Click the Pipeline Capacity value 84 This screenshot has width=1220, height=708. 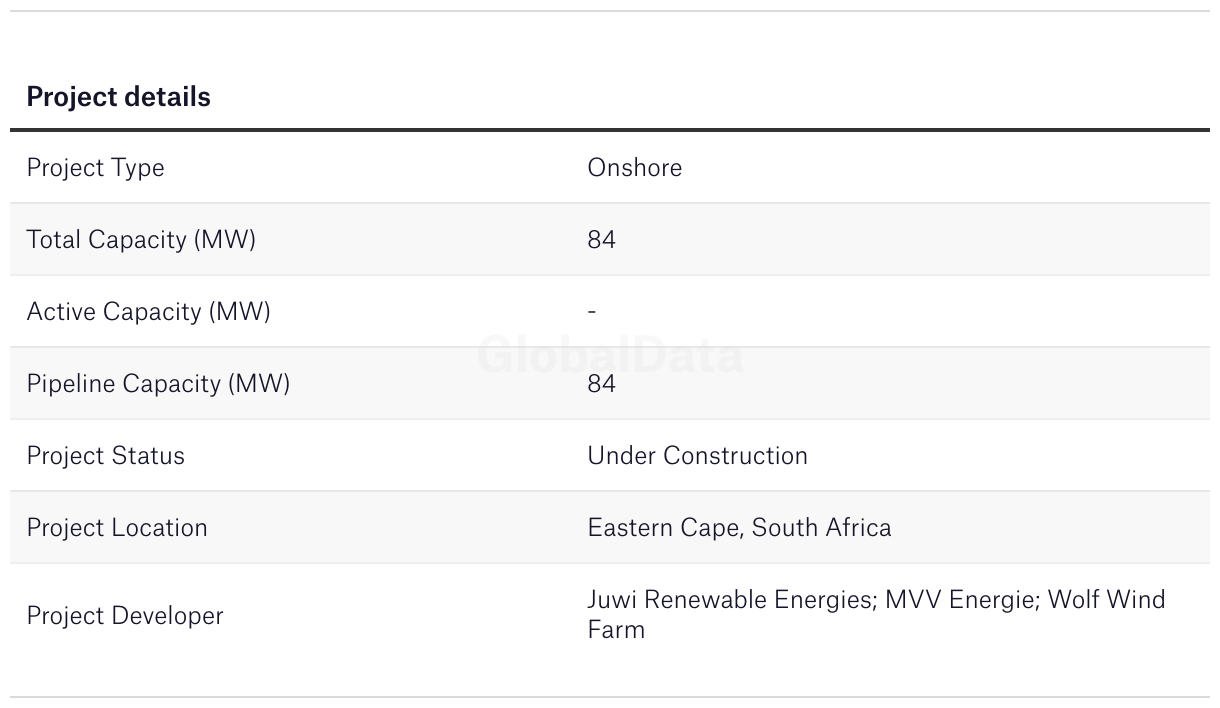[x=602, y=384]
